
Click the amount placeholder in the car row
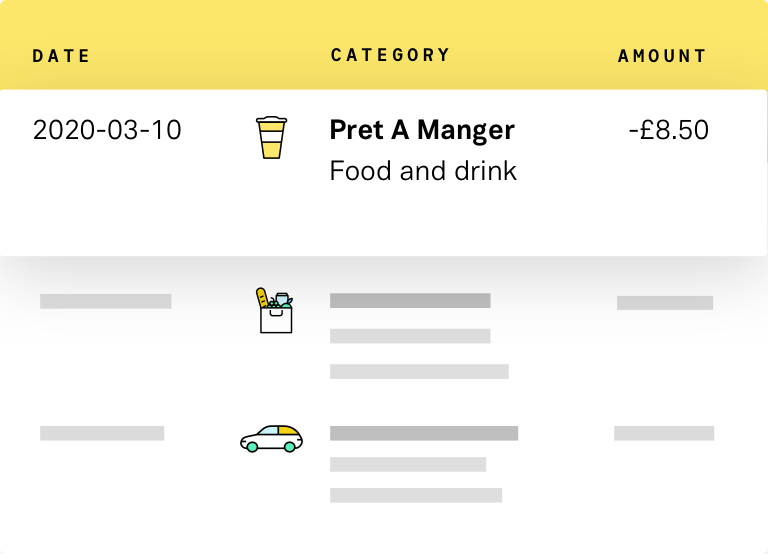pyautogui.click(x=664, y=433)
